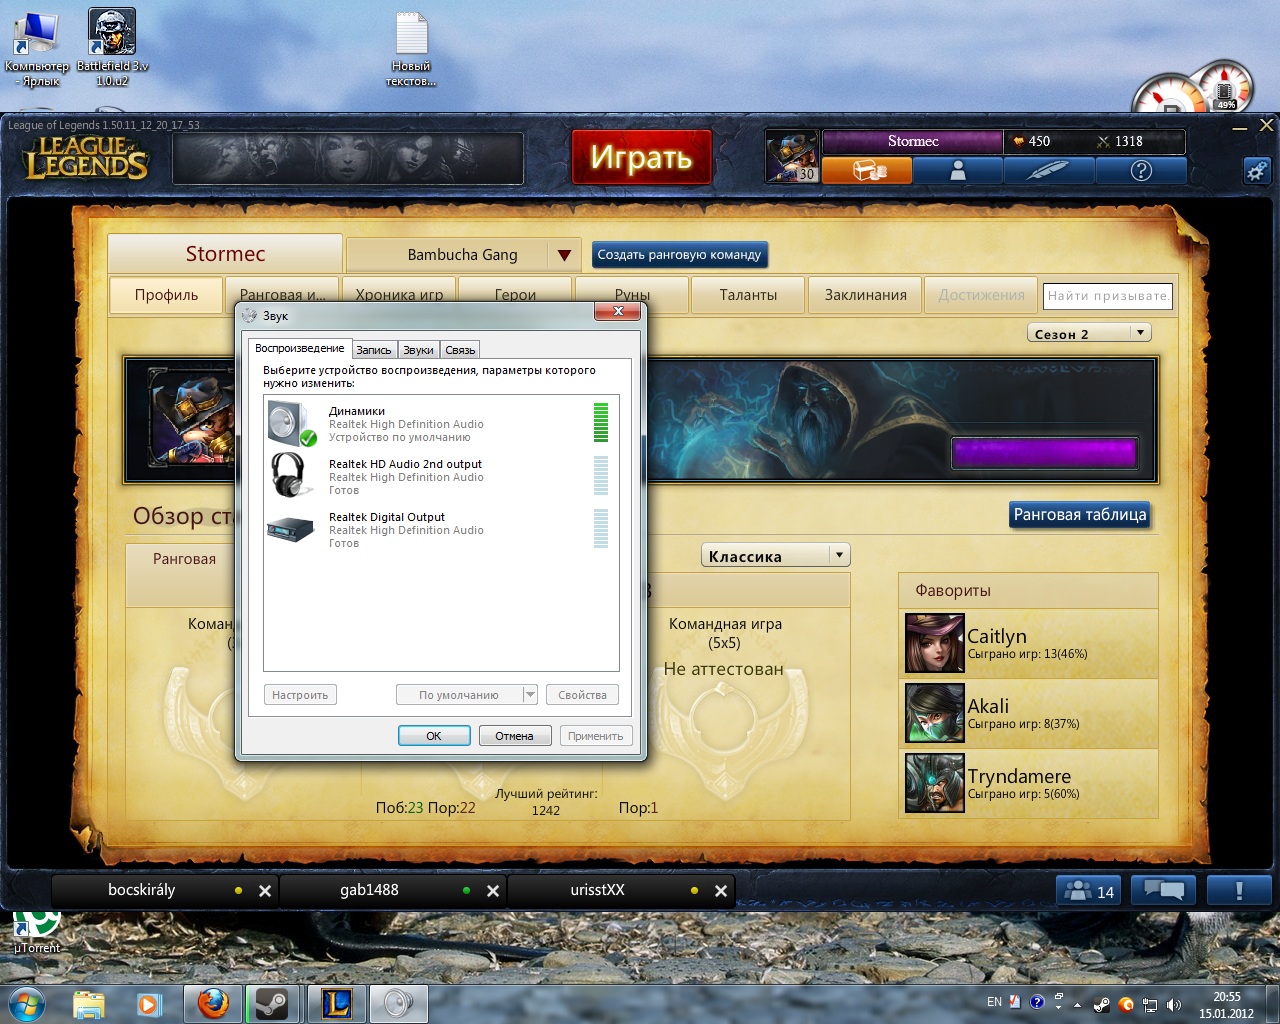
Task: Open the Компьютер shortcut on desktop
Action: [37, 48]
